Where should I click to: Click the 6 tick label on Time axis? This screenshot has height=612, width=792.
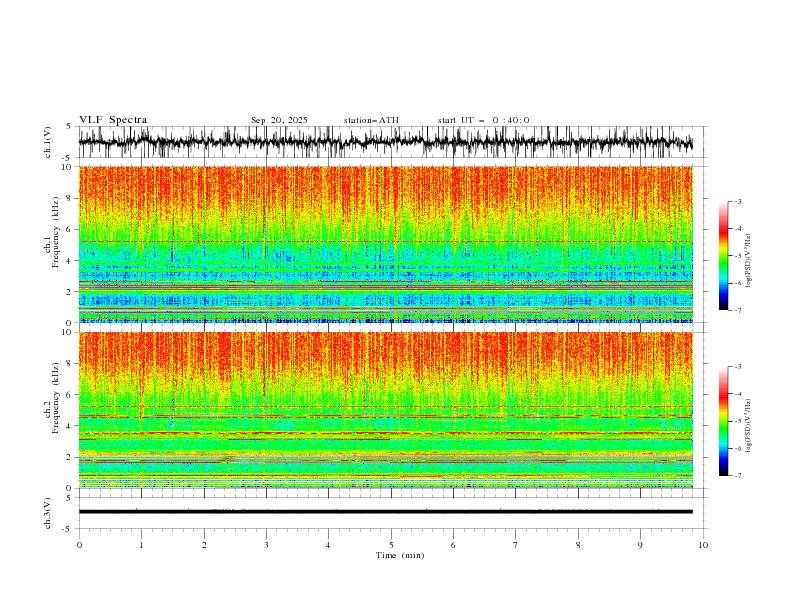453,545
